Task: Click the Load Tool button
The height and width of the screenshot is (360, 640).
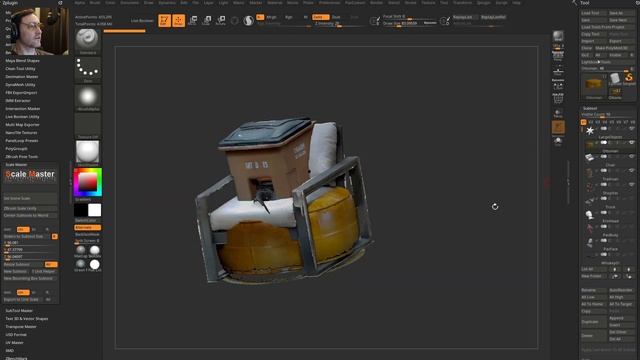Action: (593, 13)
